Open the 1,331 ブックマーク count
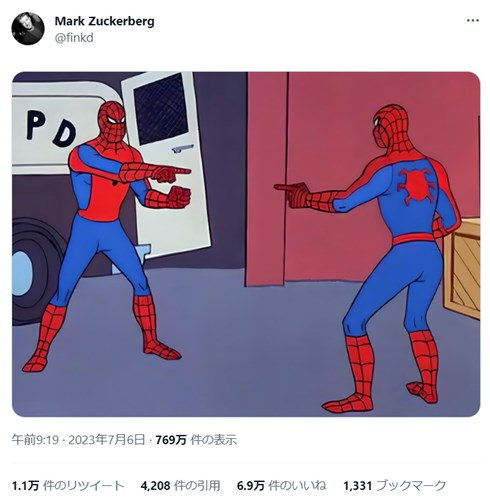490x503 pixels. [394, 486]
